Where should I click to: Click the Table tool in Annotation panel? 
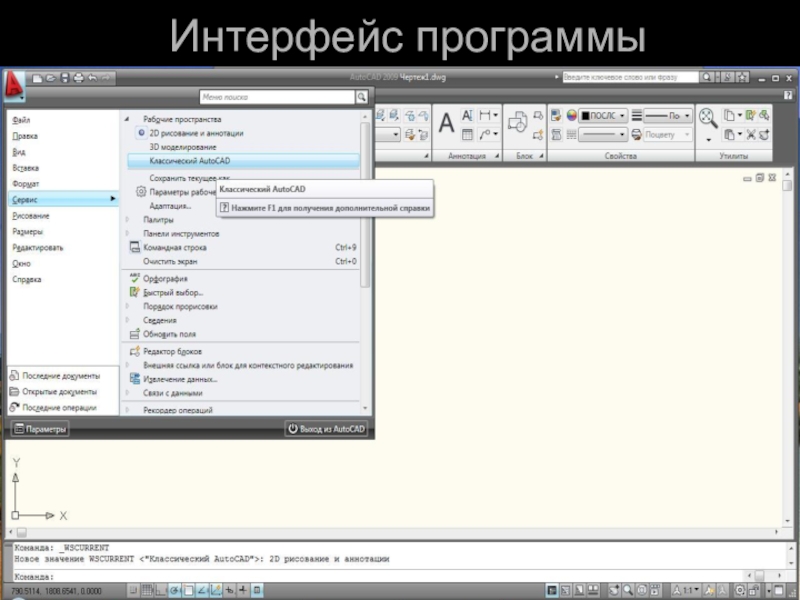tap(467, 134)
